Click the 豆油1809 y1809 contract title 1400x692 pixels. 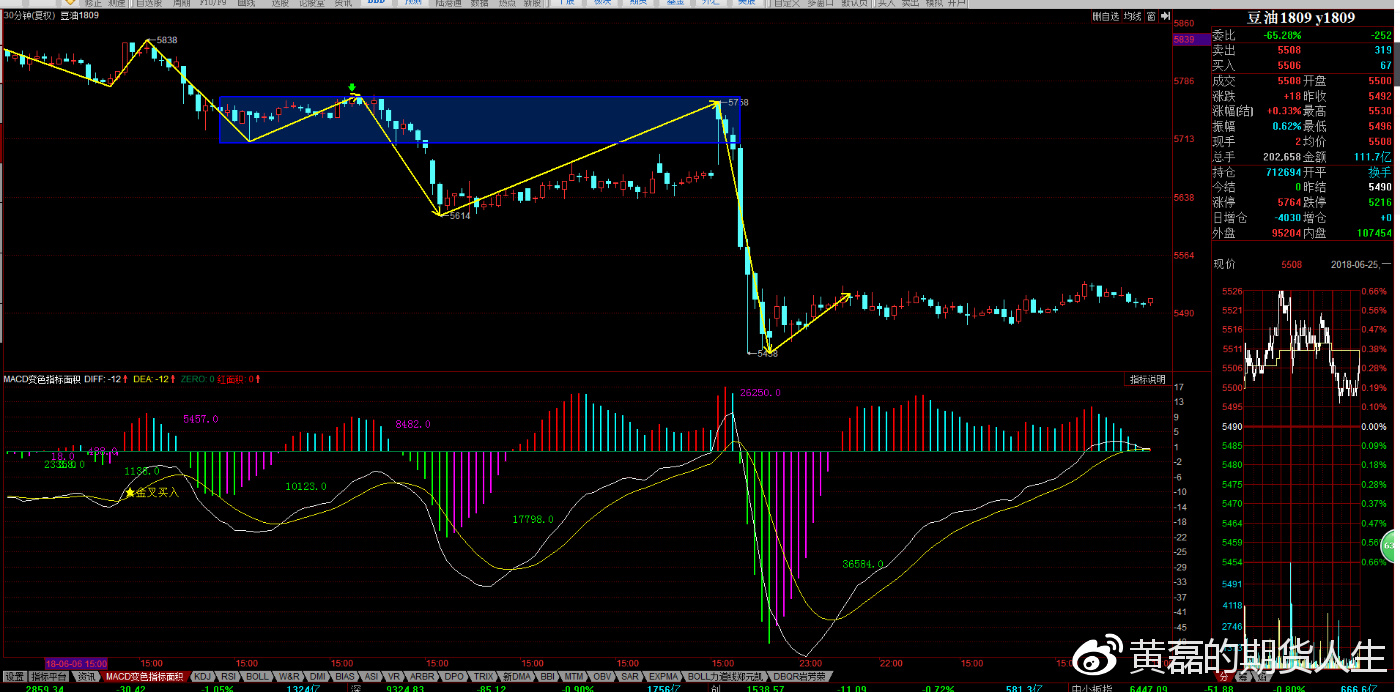(x=1300, y=17)
